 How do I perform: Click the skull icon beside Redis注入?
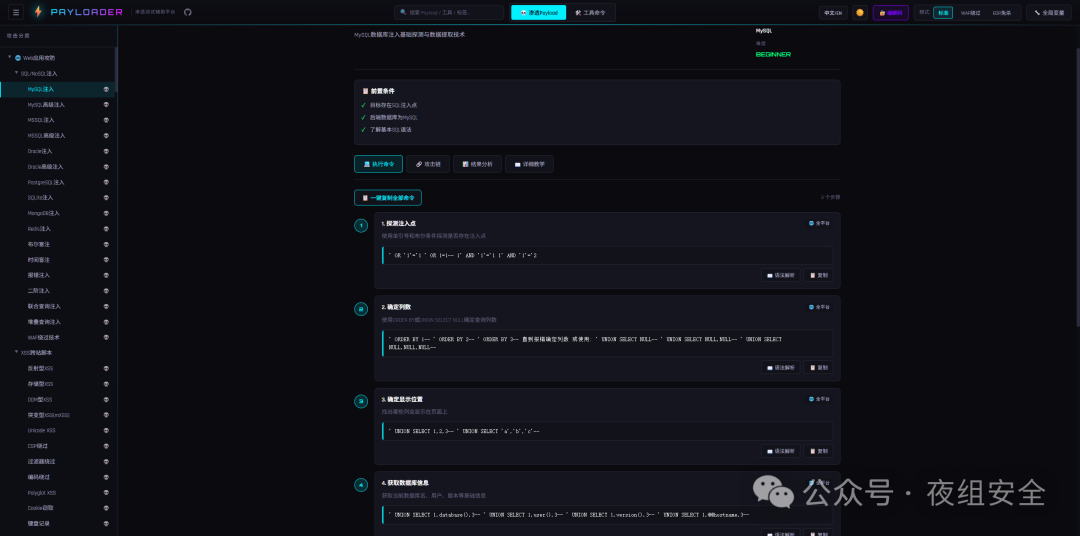(106, 229)
